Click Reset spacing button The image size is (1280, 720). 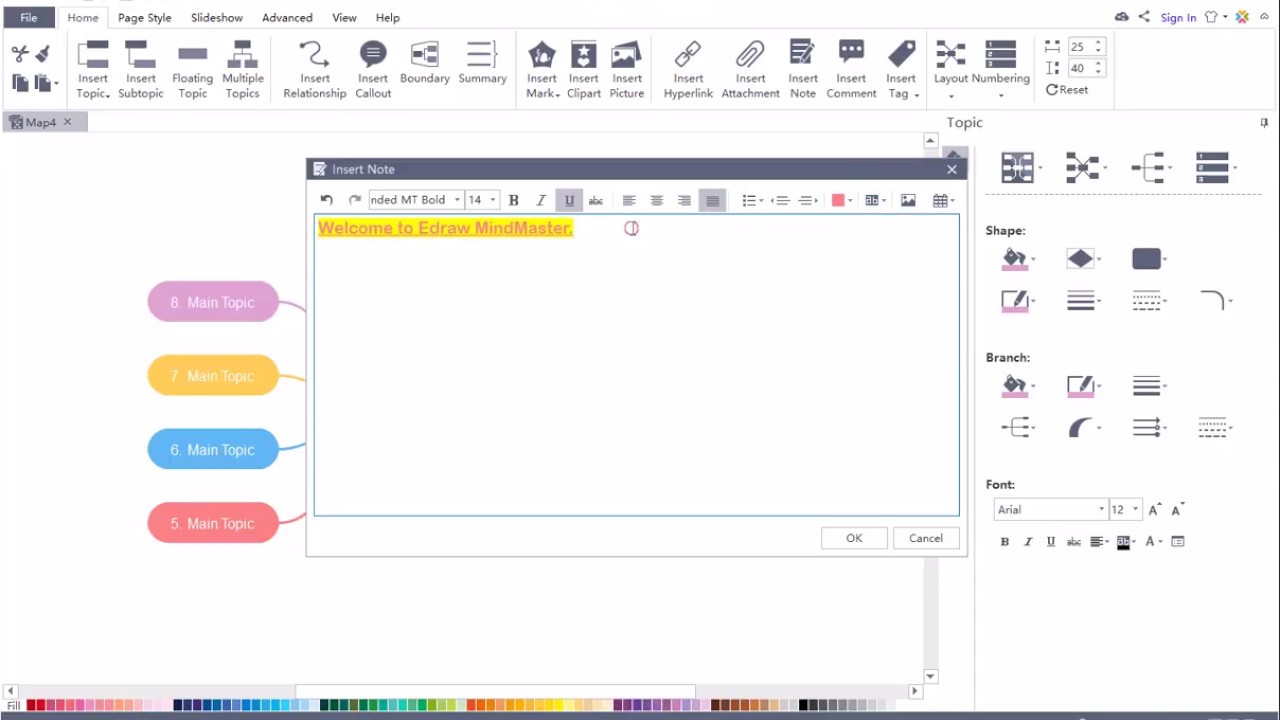tap(1067, 90)
